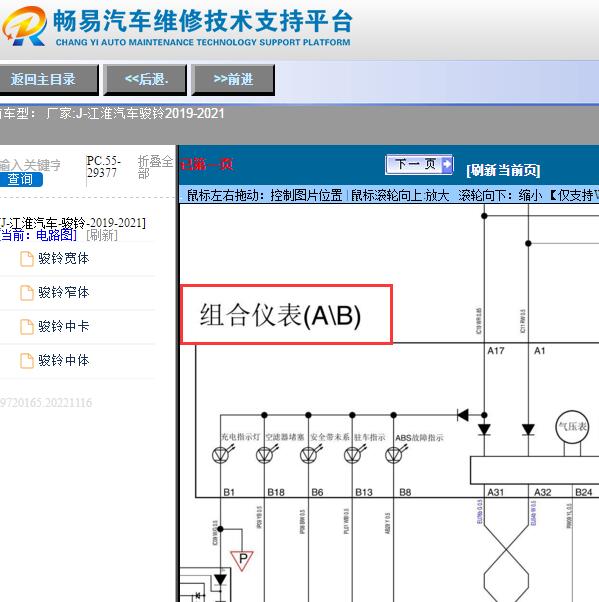Click the 驻车指示 lamp symbol
Viewport: 599px width, 602px height.
tap(354, 455)
